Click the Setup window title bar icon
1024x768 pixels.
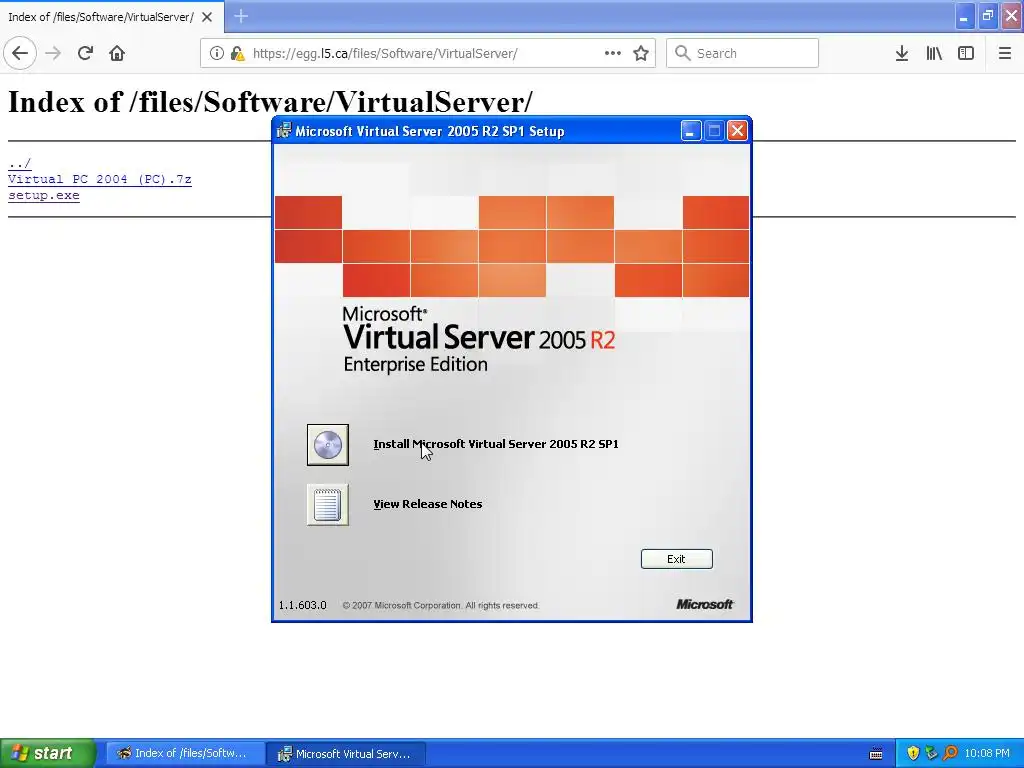(284, 131)
